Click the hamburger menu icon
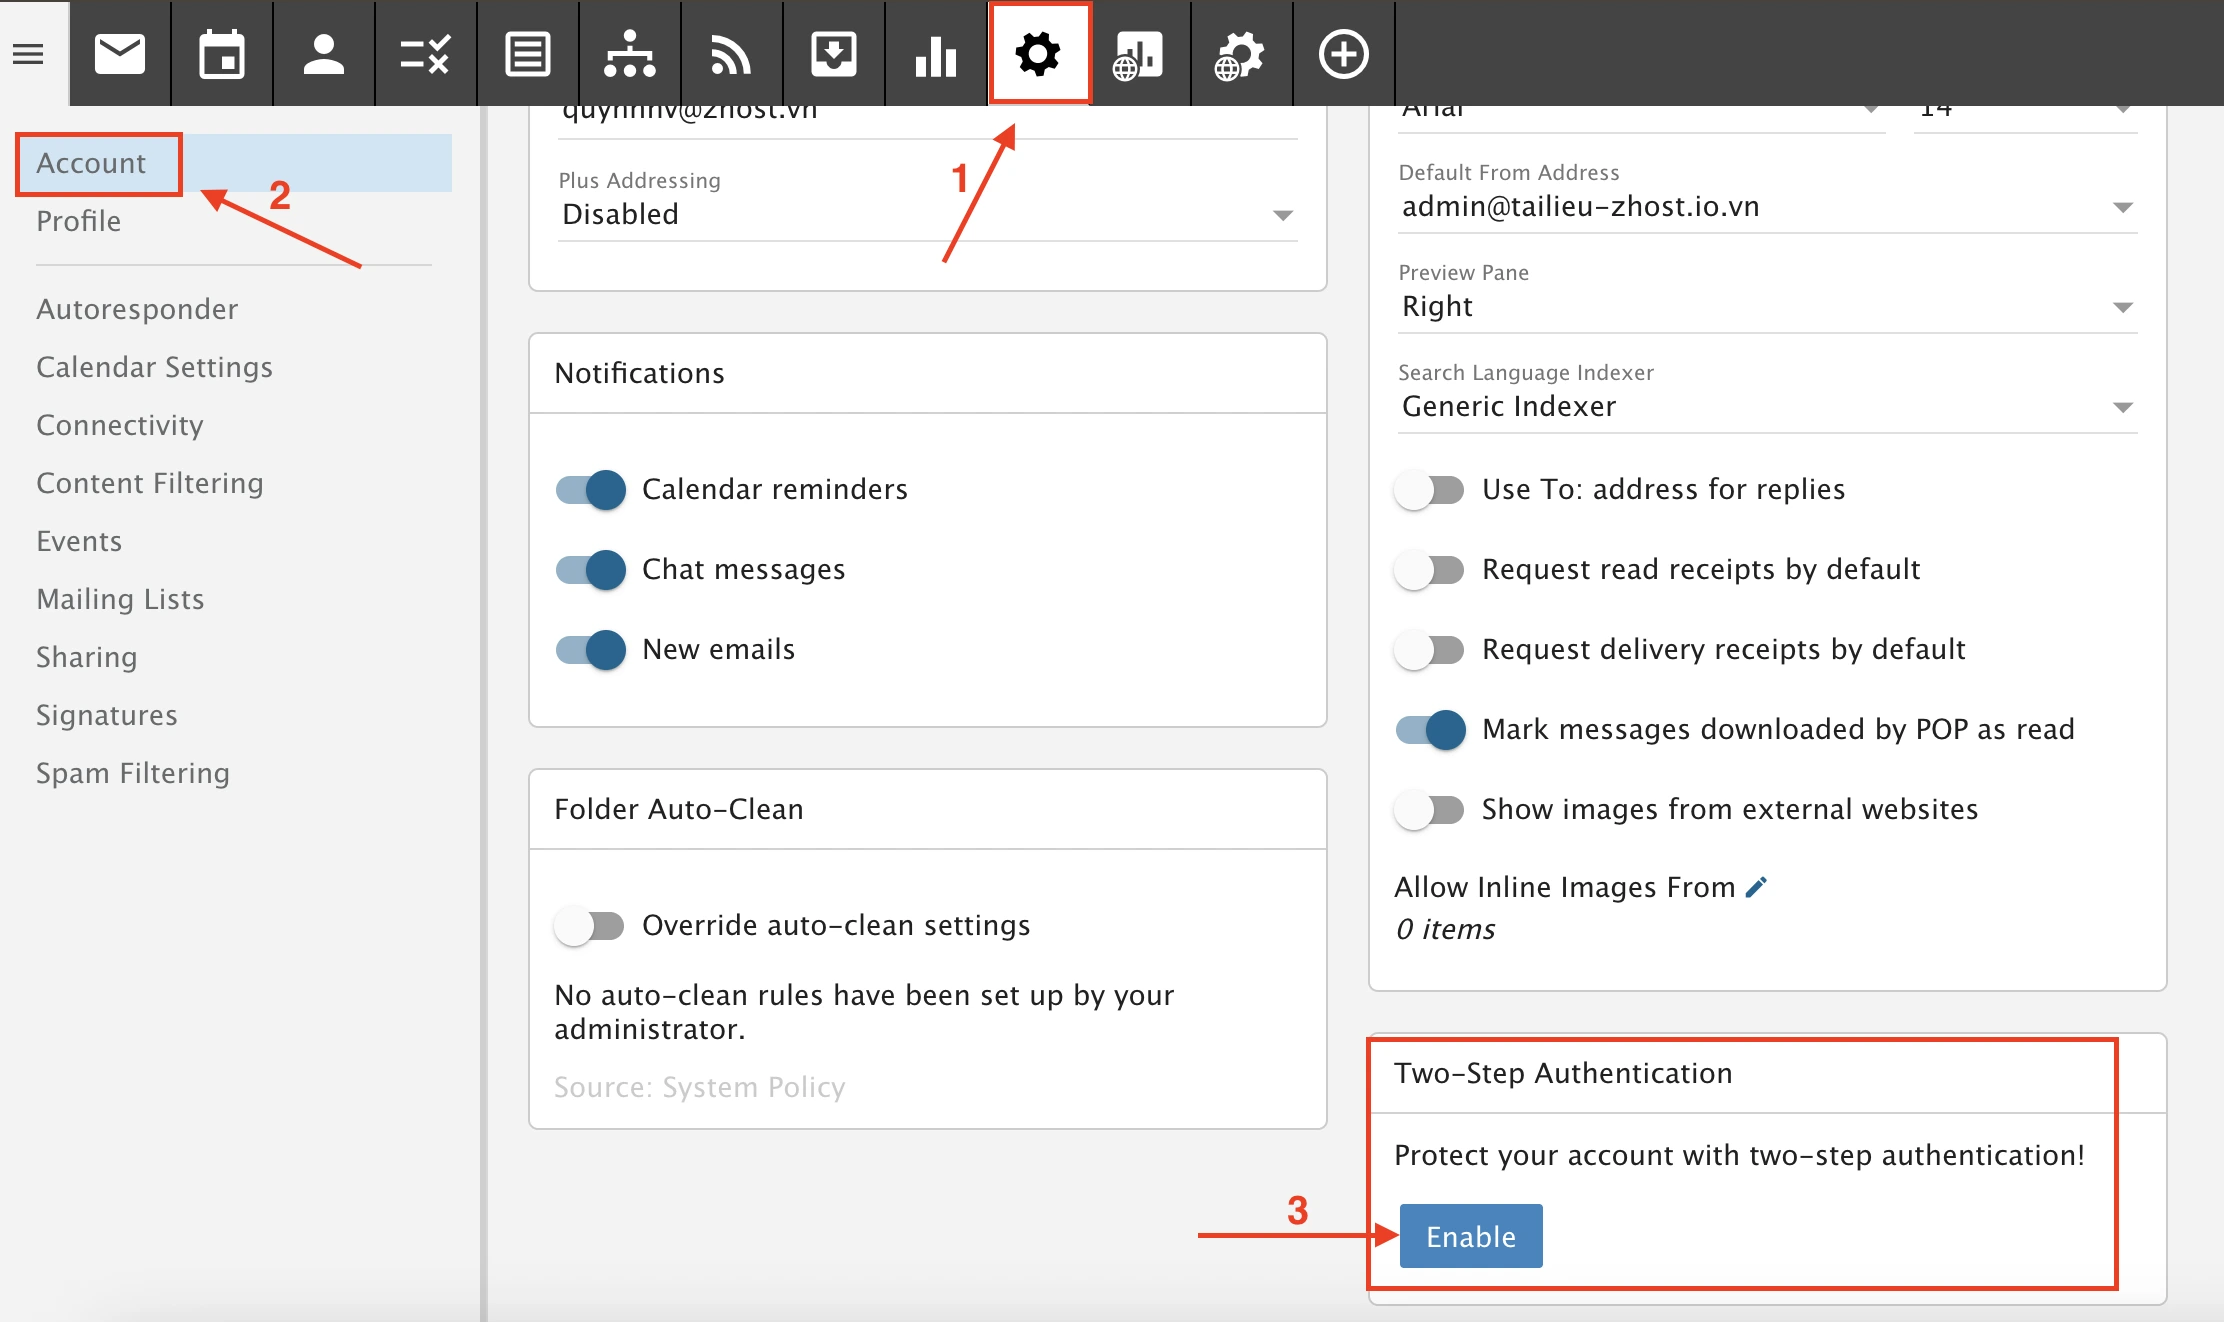 (x=28, y=54)
